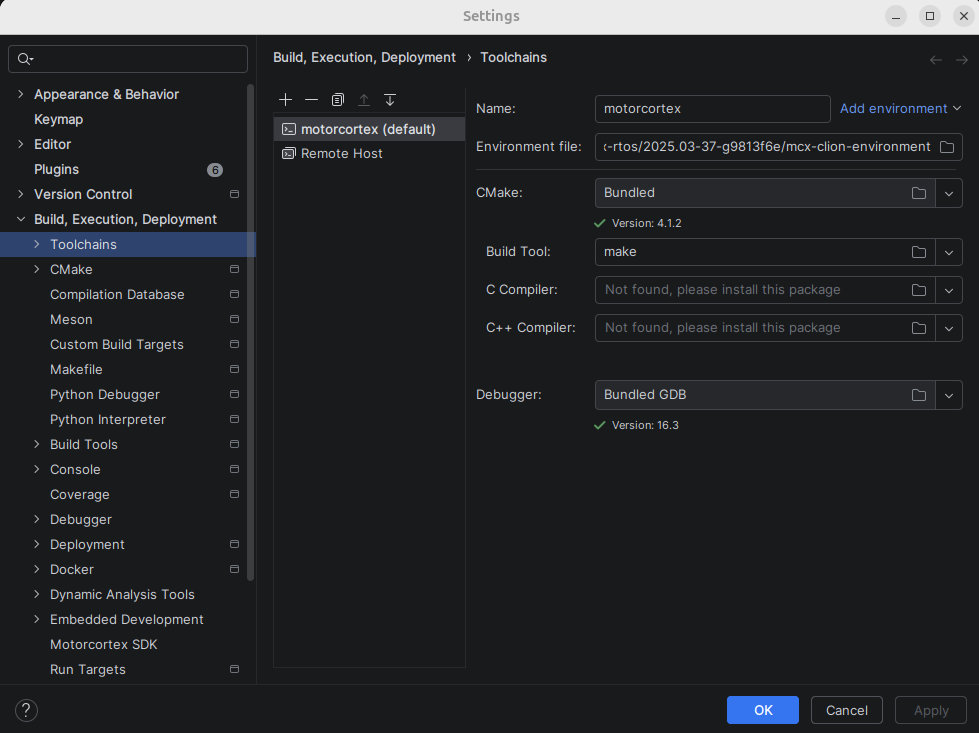
Task: Remove selected toolchain with minus icon
Action: click(312, 100)
